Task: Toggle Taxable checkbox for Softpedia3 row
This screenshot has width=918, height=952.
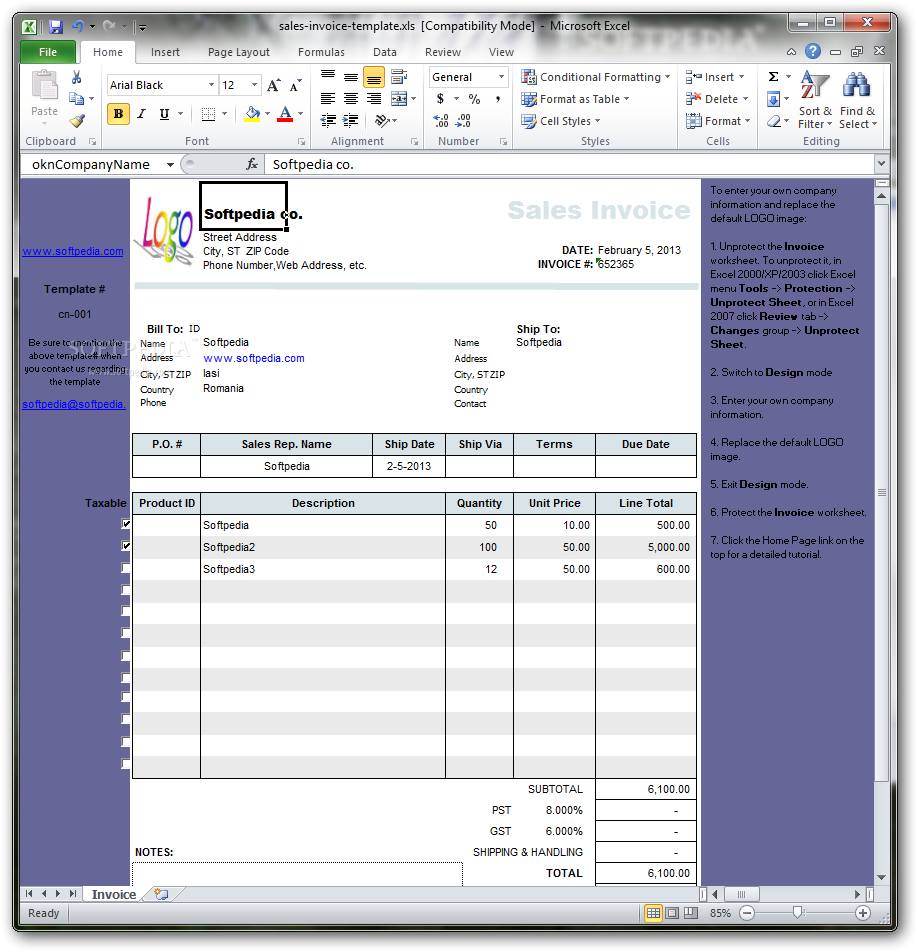Action: point(126,568)
